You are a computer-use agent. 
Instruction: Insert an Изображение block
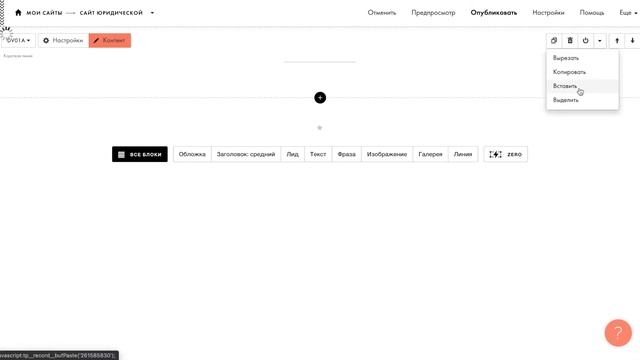coord(387,154)
